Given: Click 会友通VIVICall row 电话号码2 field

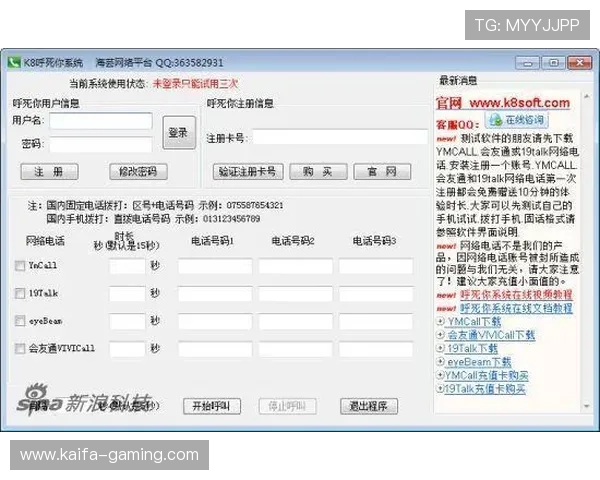Looking at the screenshot, I should click(x=296, y=349).
